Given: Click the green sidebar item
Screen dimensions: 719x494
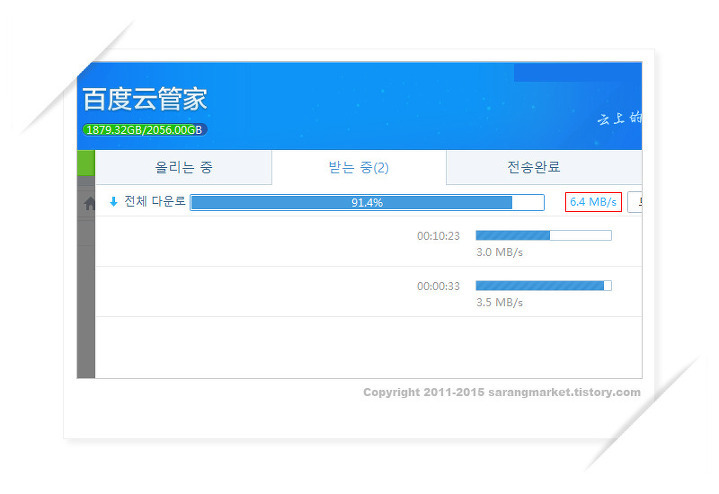Looking at the screenshot, I should pos(86,163).
